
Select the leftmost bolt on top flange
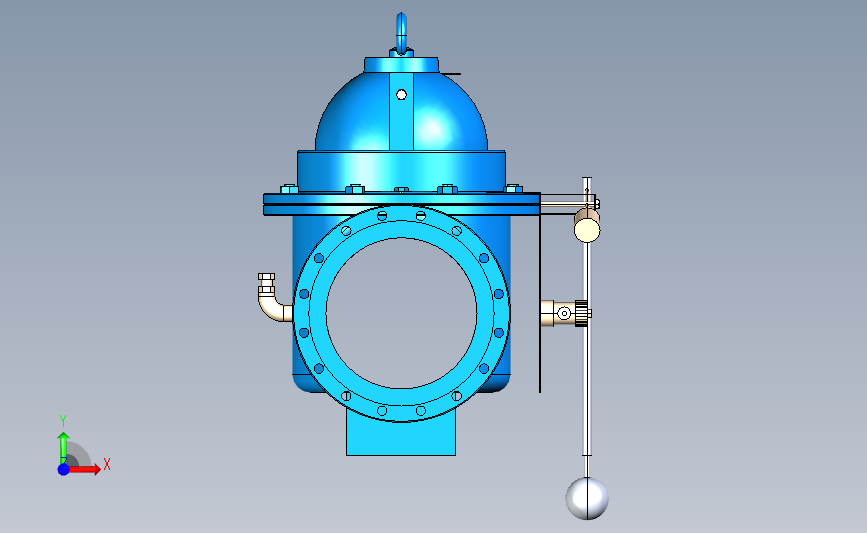tap(289, 189)
